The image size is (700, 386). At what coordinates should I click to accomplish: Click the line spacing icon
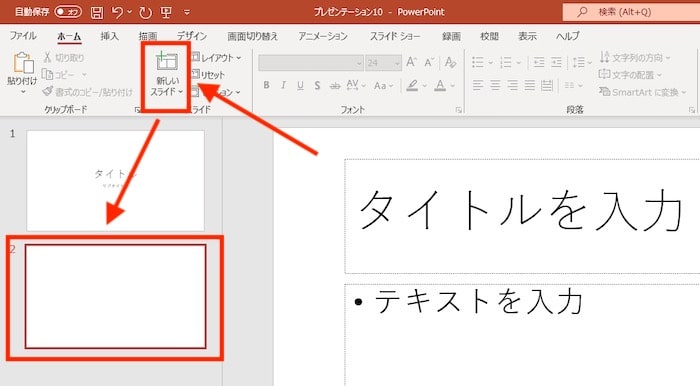pyautogui.click(x=579, y=62)
